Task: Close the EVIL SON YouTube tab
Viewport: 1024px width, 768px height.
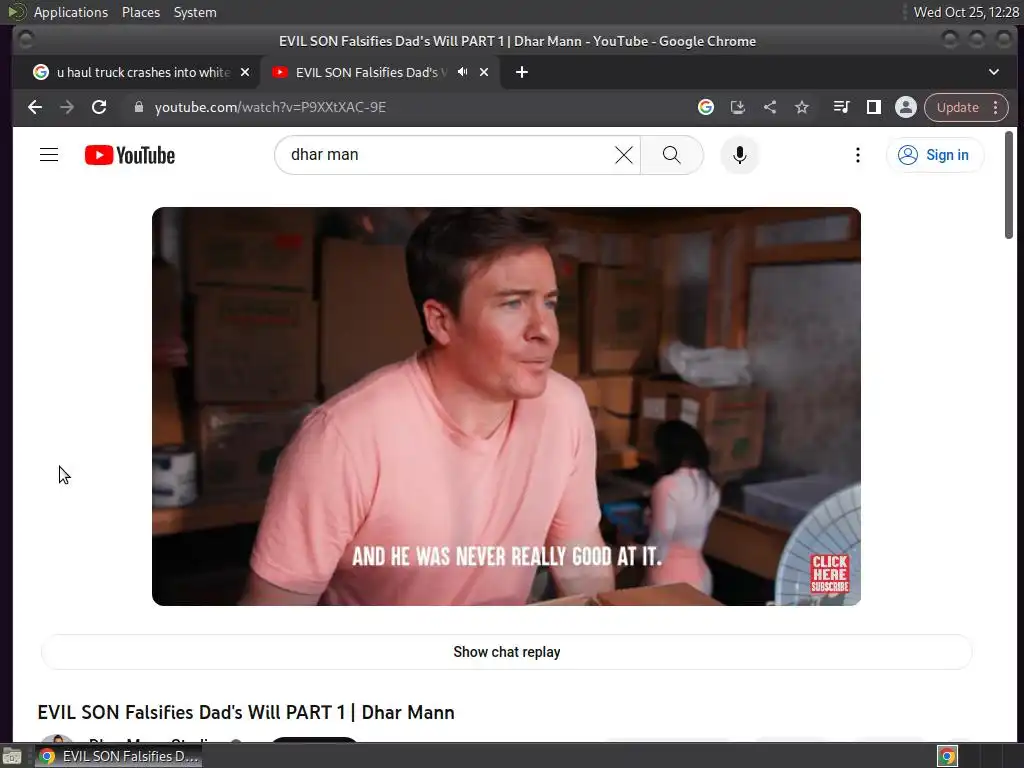Action: 484,72
